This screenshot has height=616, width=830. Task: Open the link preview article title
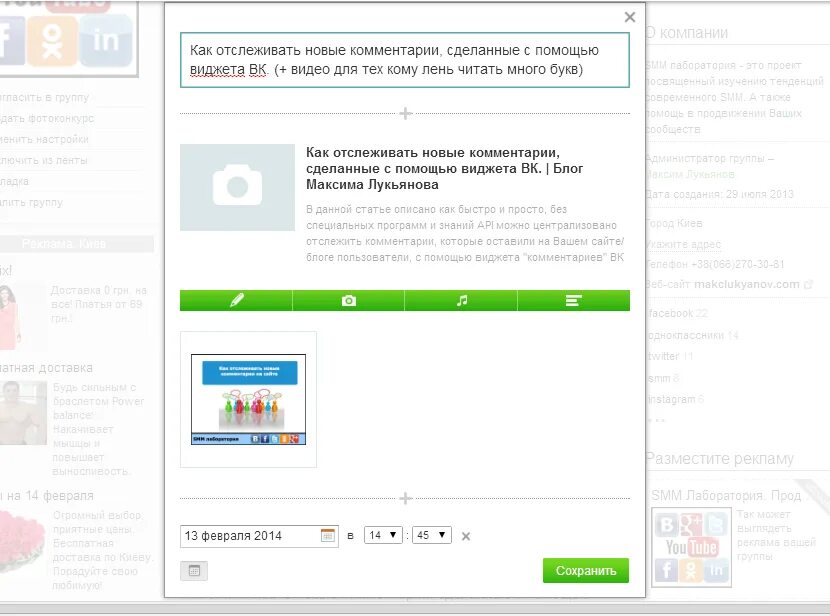445,168
